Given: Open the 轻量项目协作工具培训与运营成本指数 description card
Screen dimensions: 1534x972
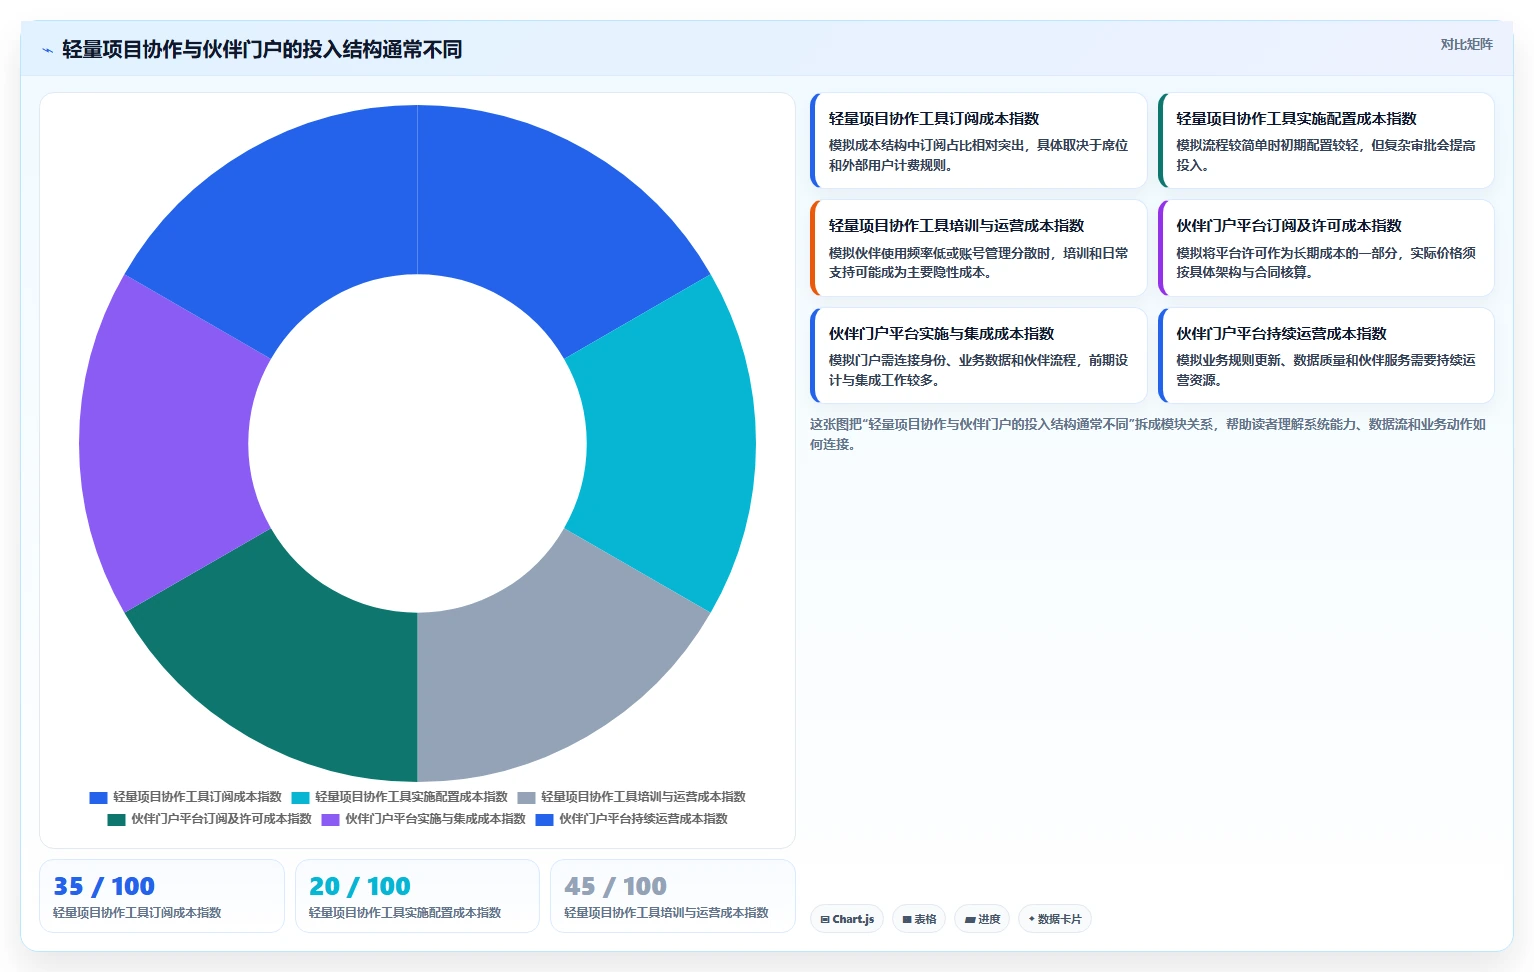Looking at the screenshot, I should 978,248.
